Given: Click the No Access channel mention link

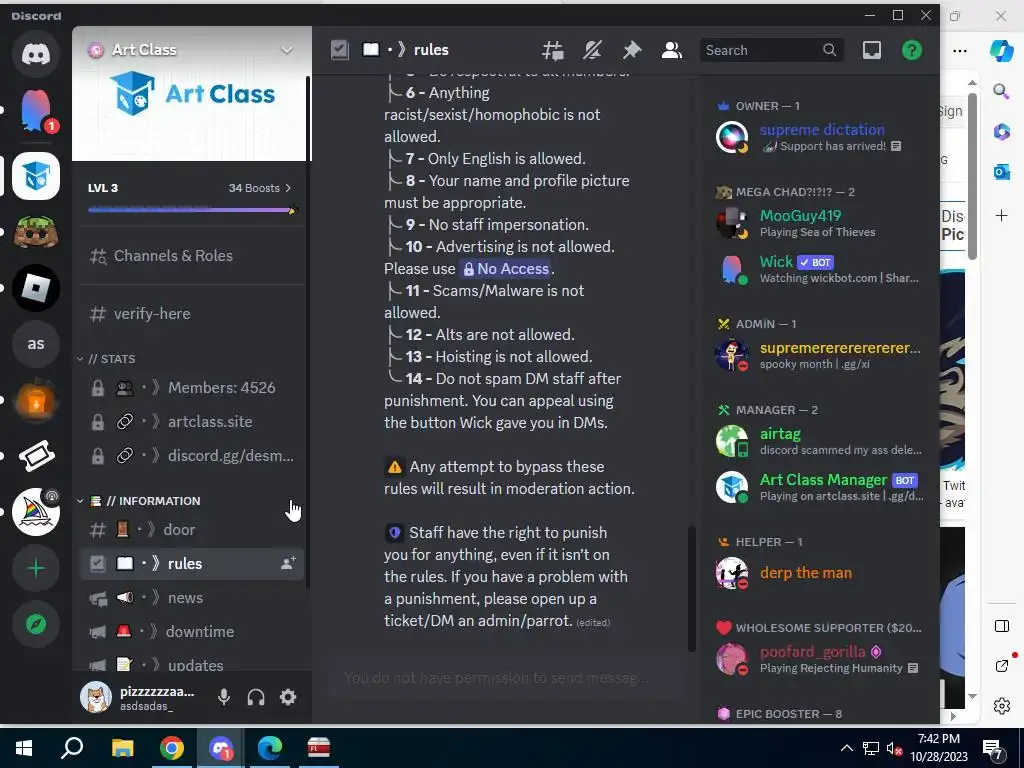Looking at the screenshot, I should (x=506, y=268).
